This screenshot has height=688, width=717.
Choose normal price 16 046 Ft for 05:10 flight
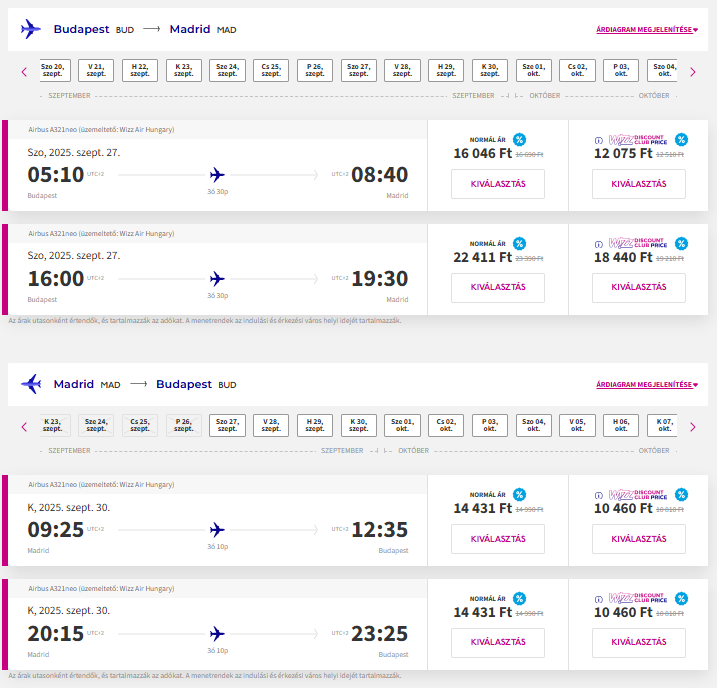tap(497, 184)
